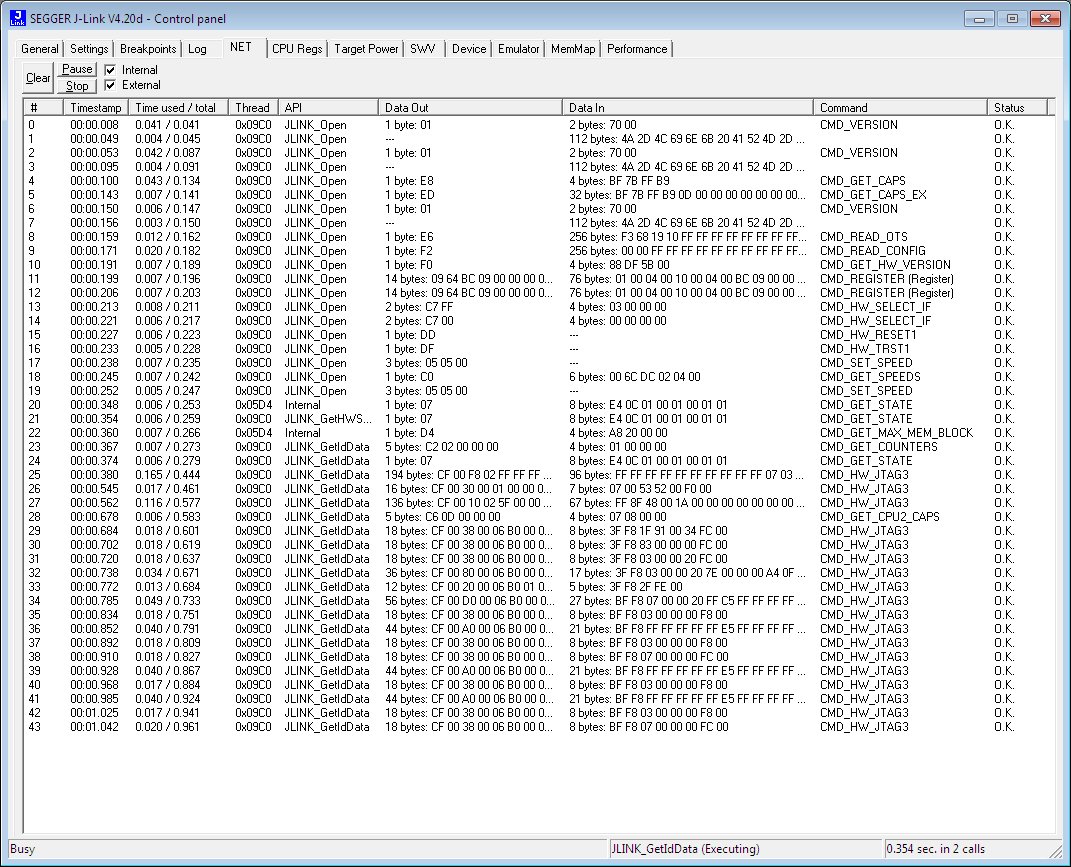
Task: Click the J-Link application icon in title bar
Action: (18, 18)
